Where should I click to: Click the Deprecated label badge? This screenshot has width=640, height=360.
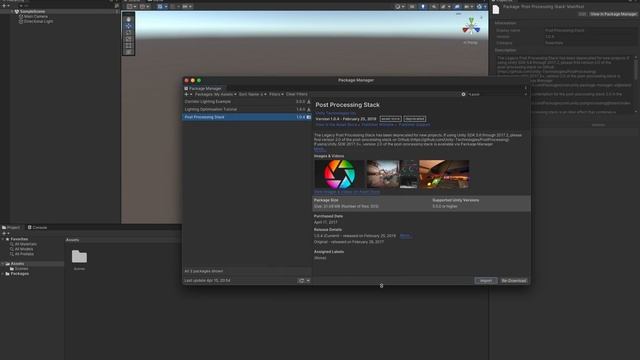(415, 119)
